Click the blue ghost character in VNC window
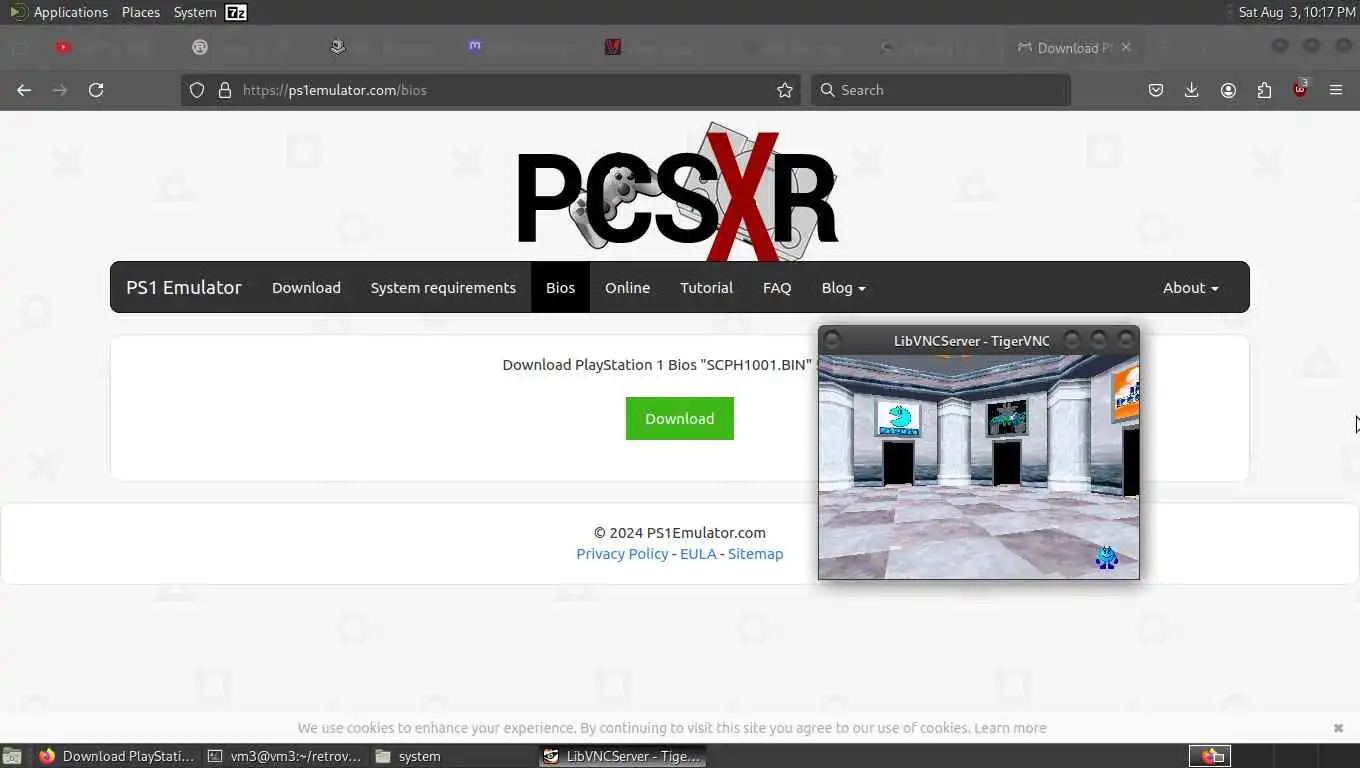 click(x=1106, y=557)
